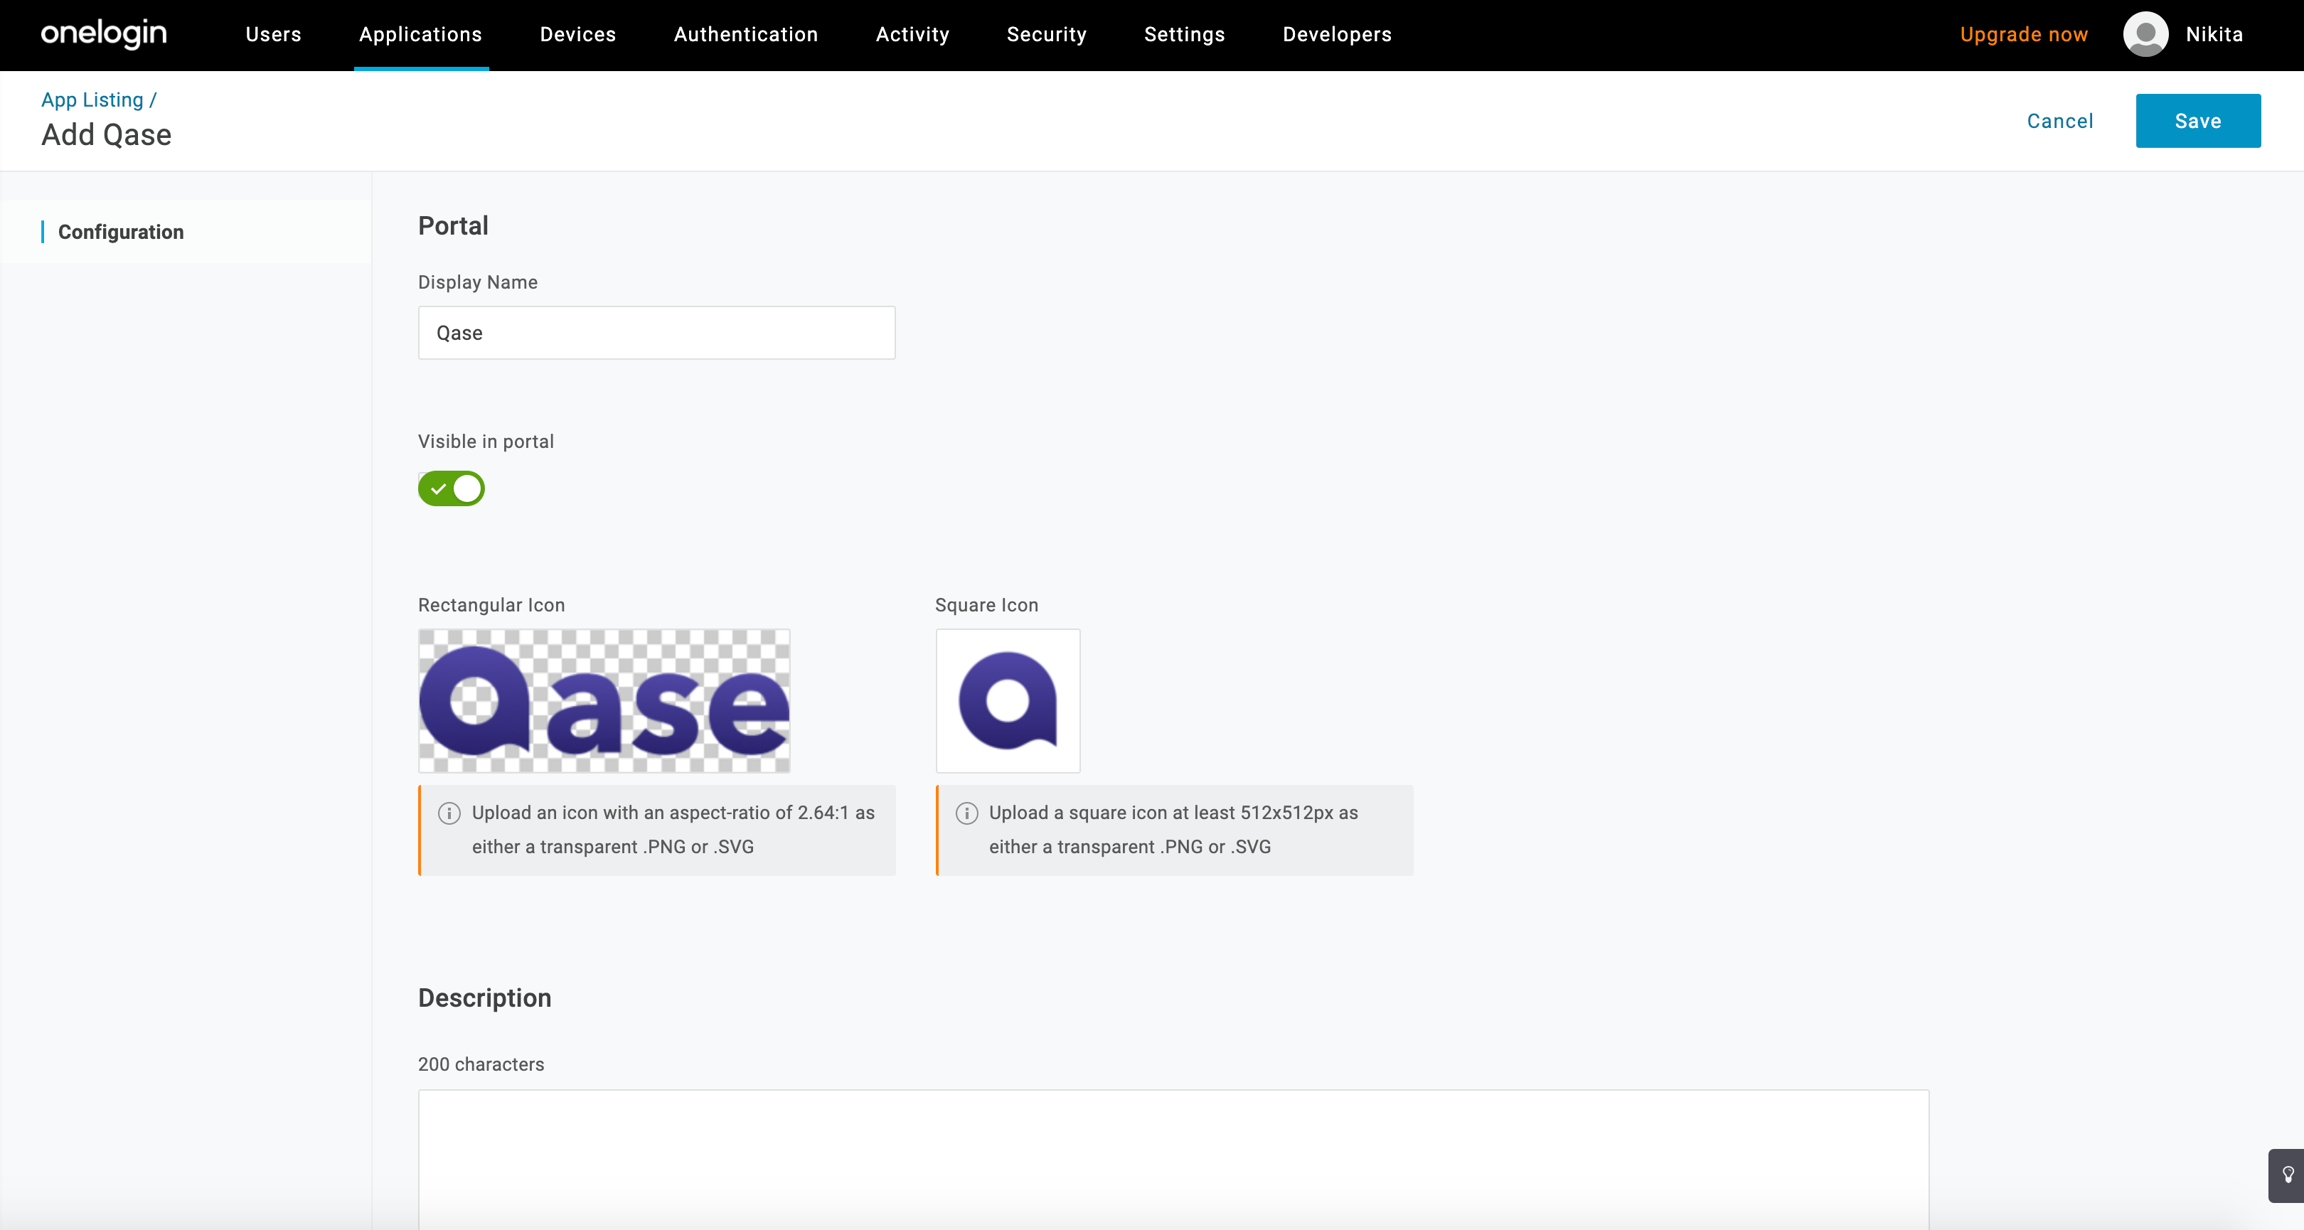This screenshot has height=1230, width=2304.
Task: Go back to App Listing
Action: click(92, 100)
